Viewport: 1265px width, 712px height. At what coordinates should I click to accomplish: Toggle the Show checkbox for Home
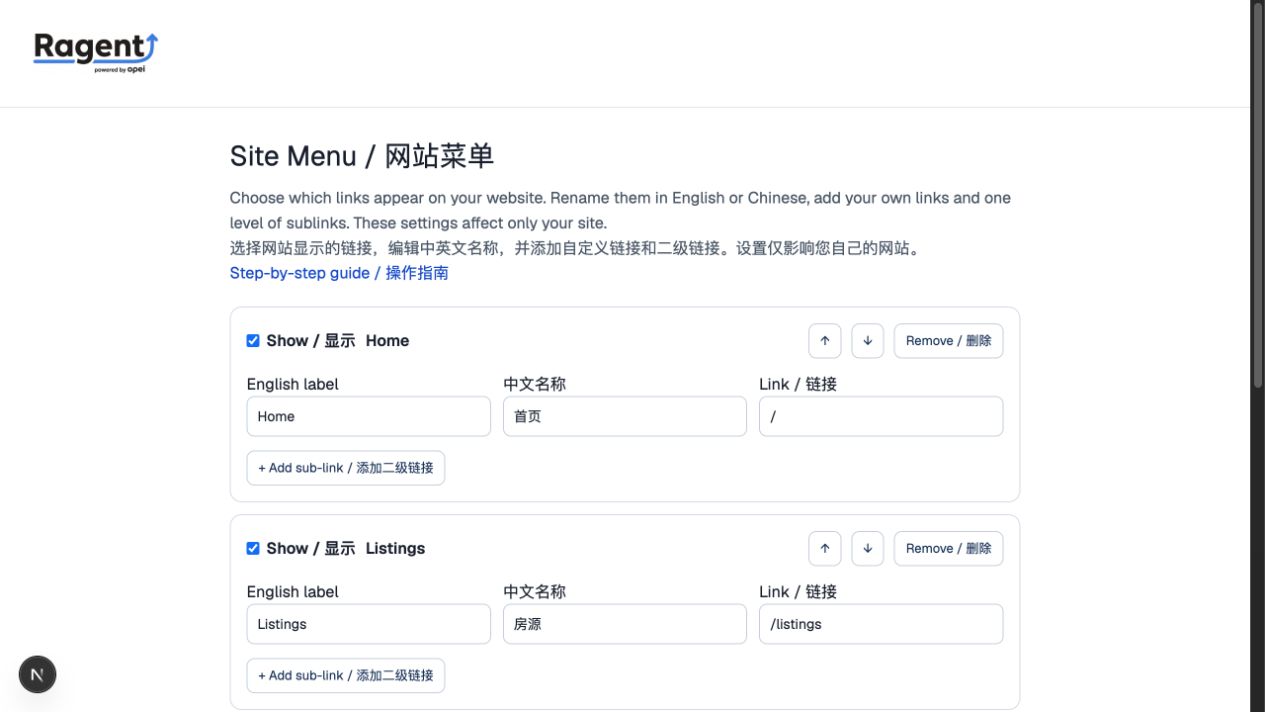pos(253,341)
